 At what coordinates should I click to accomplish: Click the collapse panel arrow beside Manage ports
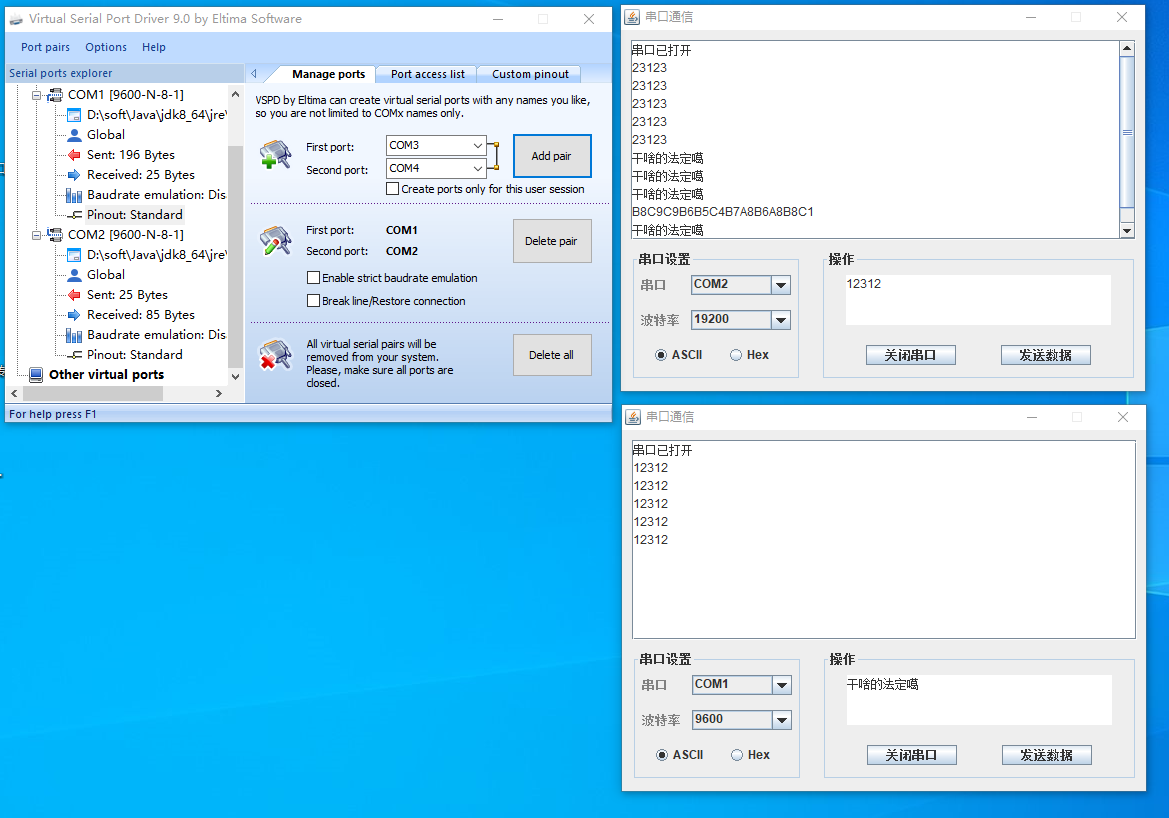(254, 74)
